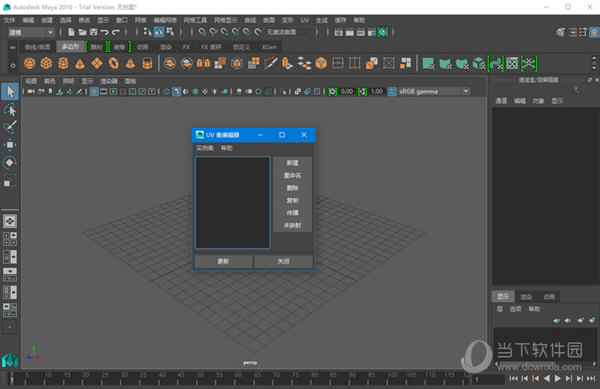
Task: Open the View menu in viewport panel
Action: tap(31, 81)
